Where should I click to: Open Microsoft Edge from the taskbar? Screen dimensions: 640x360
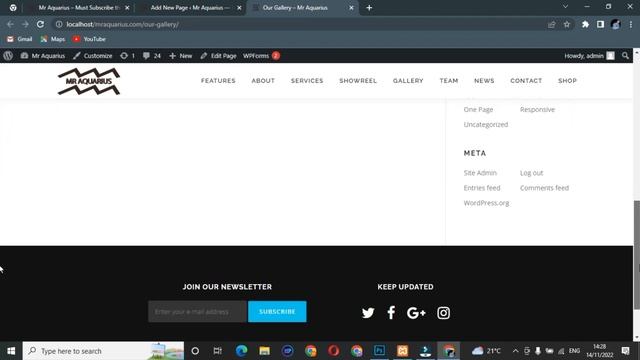point(241,351)
